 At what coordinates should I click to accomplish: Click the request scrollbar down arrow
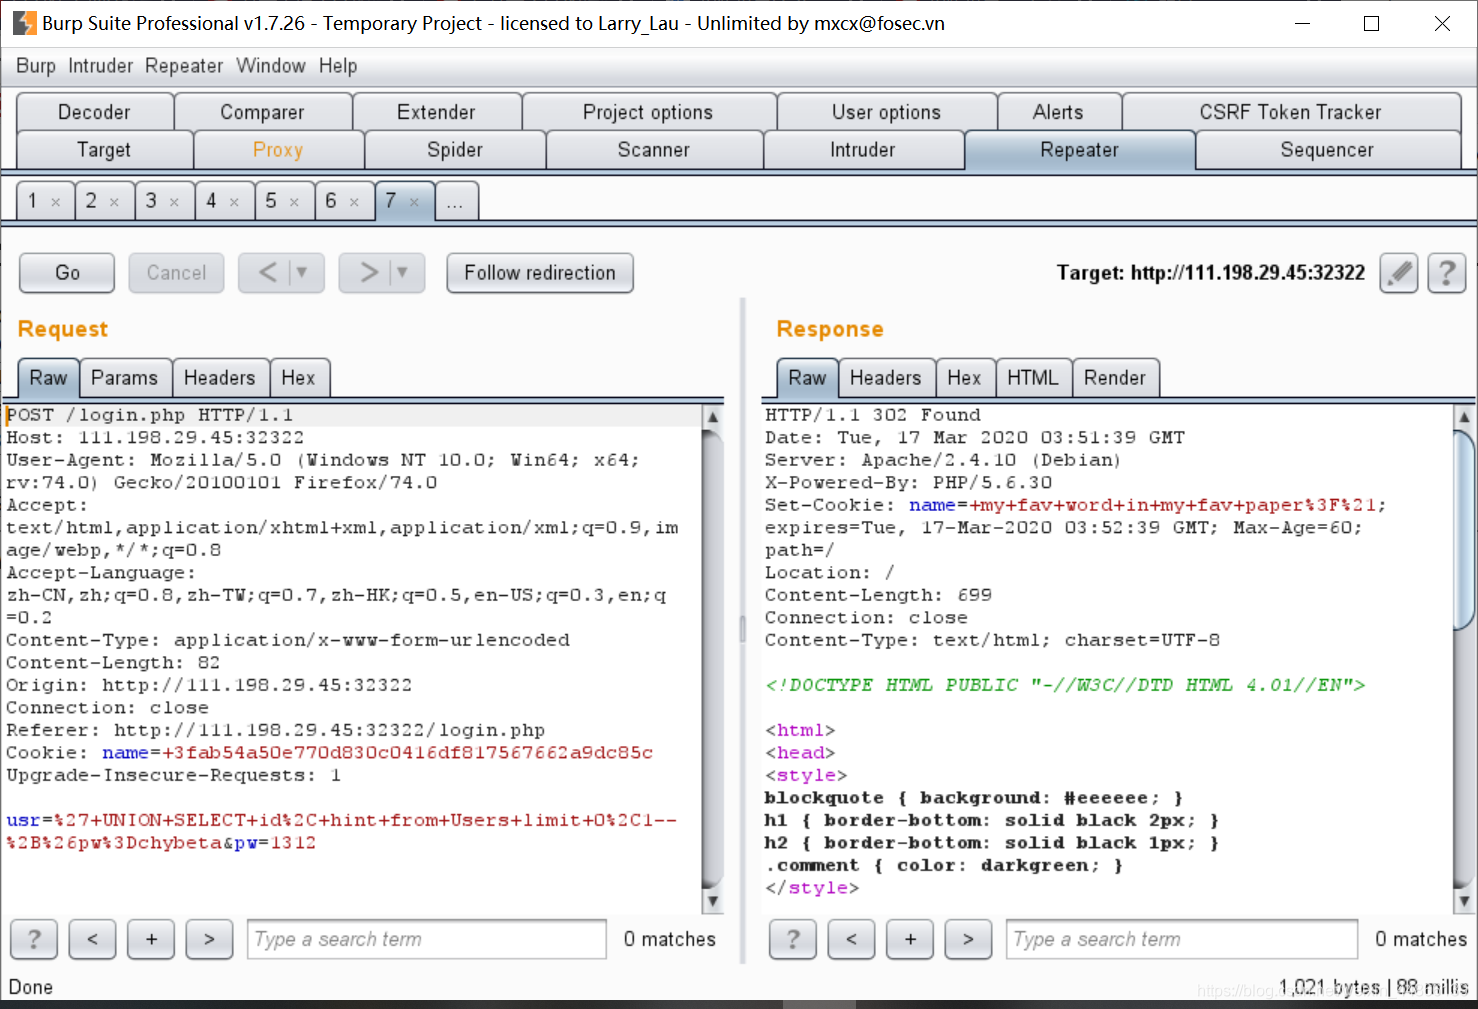(713, 900)
